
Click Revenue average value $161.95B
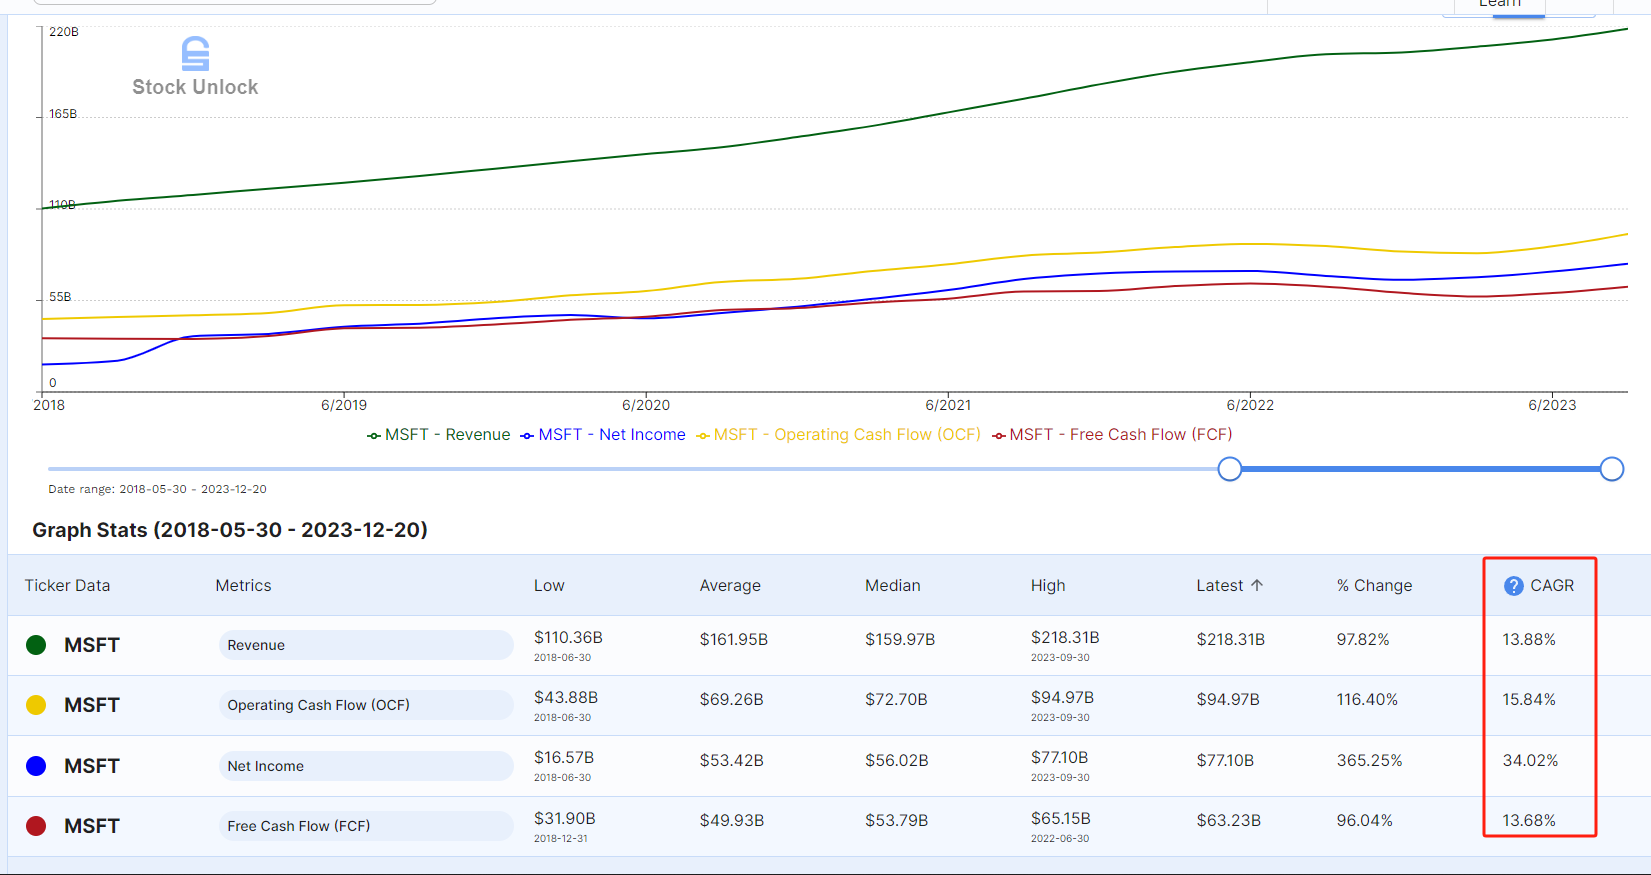pos(734,639)
